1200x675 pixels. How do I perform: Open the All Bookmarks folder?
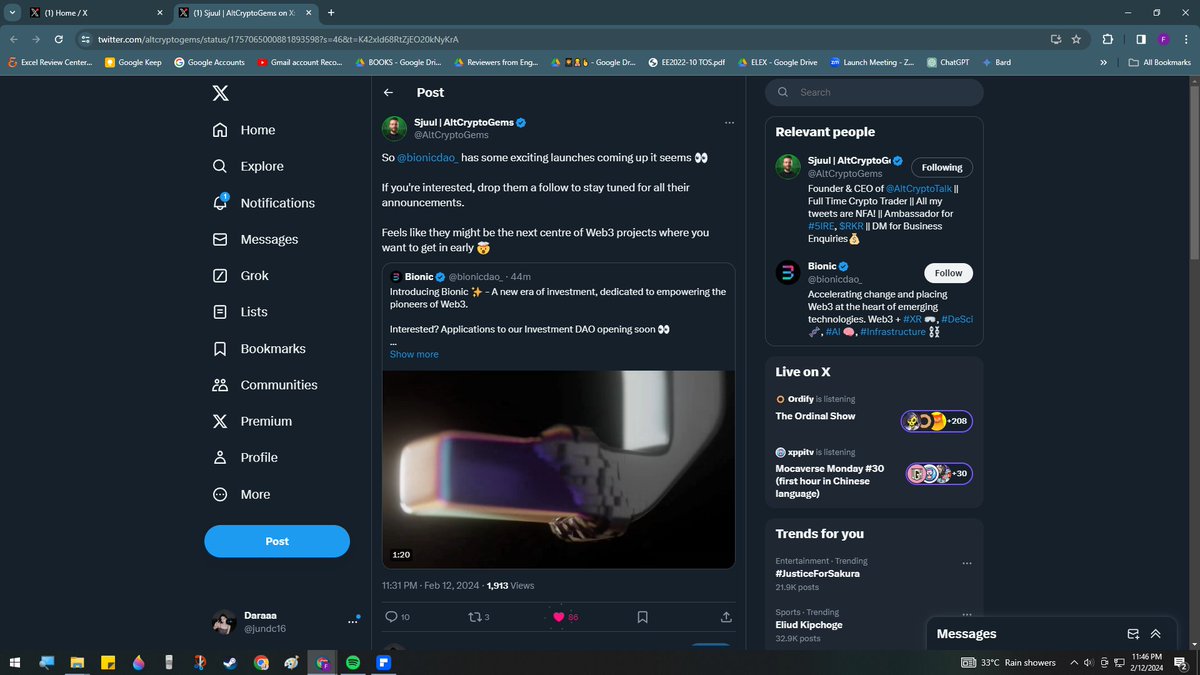(1159, 62)
